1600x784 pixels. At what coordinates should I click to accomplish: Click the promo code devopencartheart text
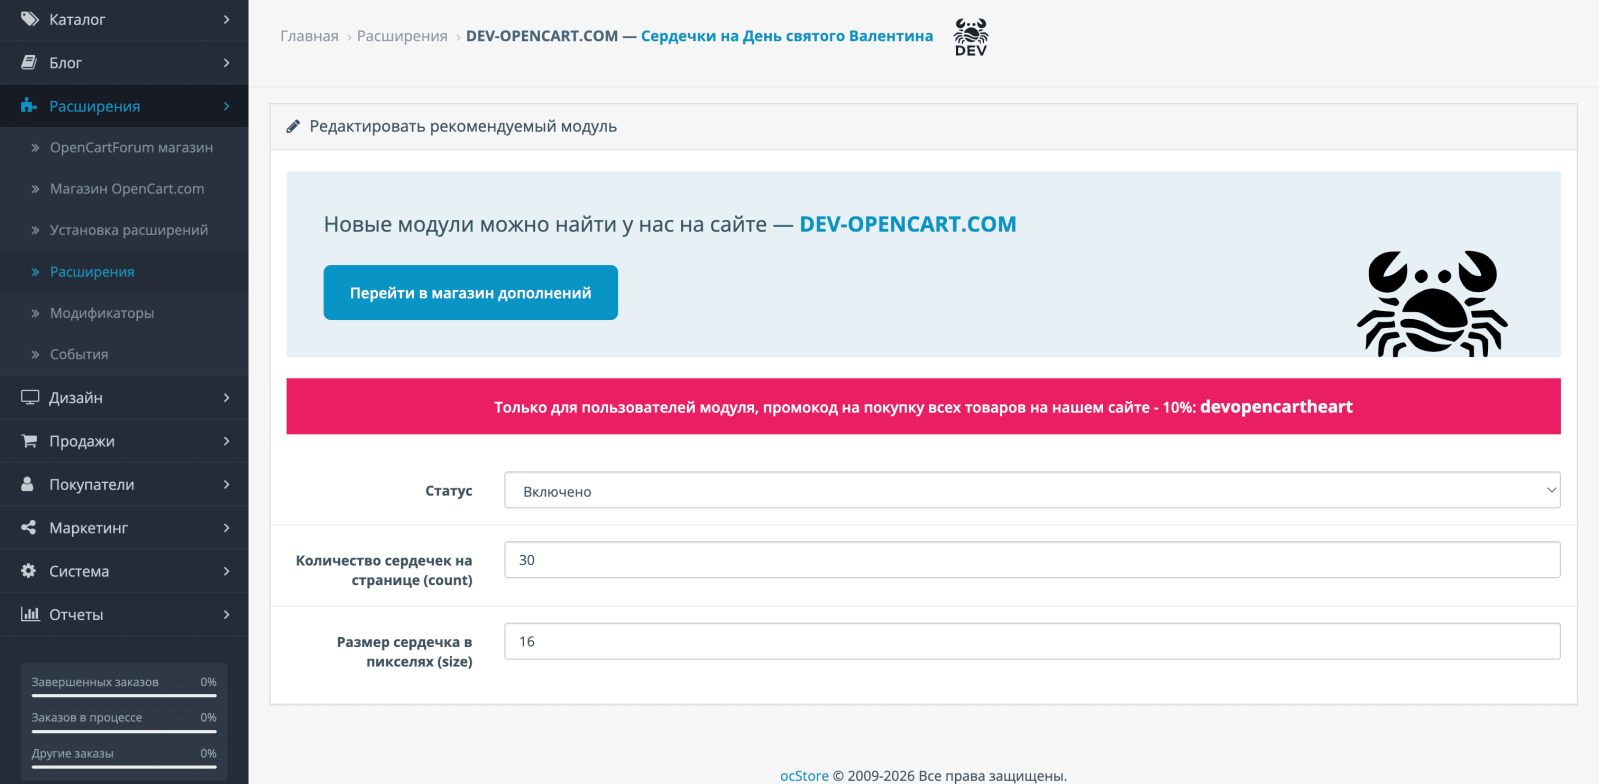[x=1276, y=406]
